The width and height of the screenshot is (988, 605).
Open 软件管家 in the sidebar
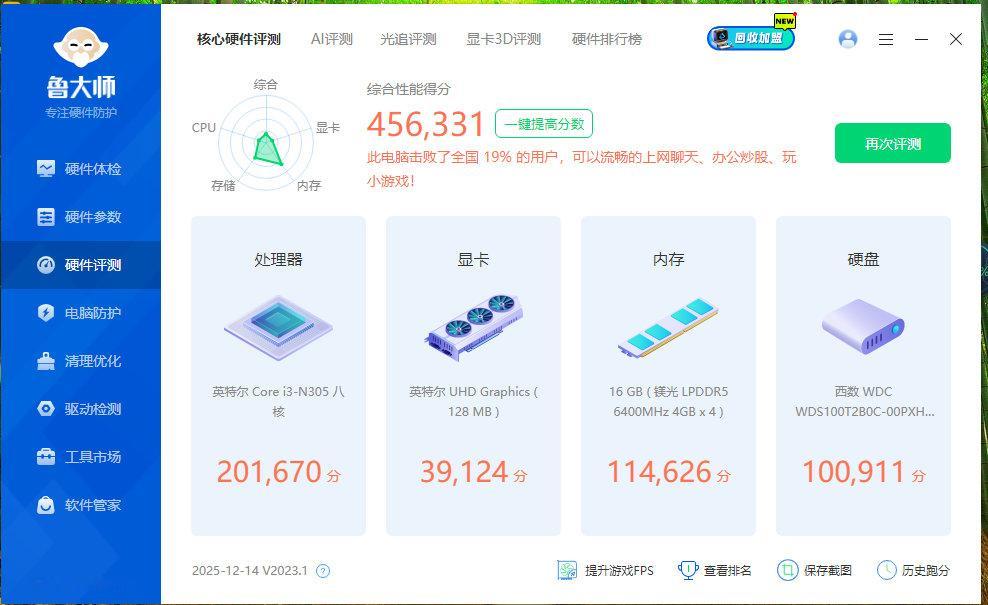click(80, 505)
